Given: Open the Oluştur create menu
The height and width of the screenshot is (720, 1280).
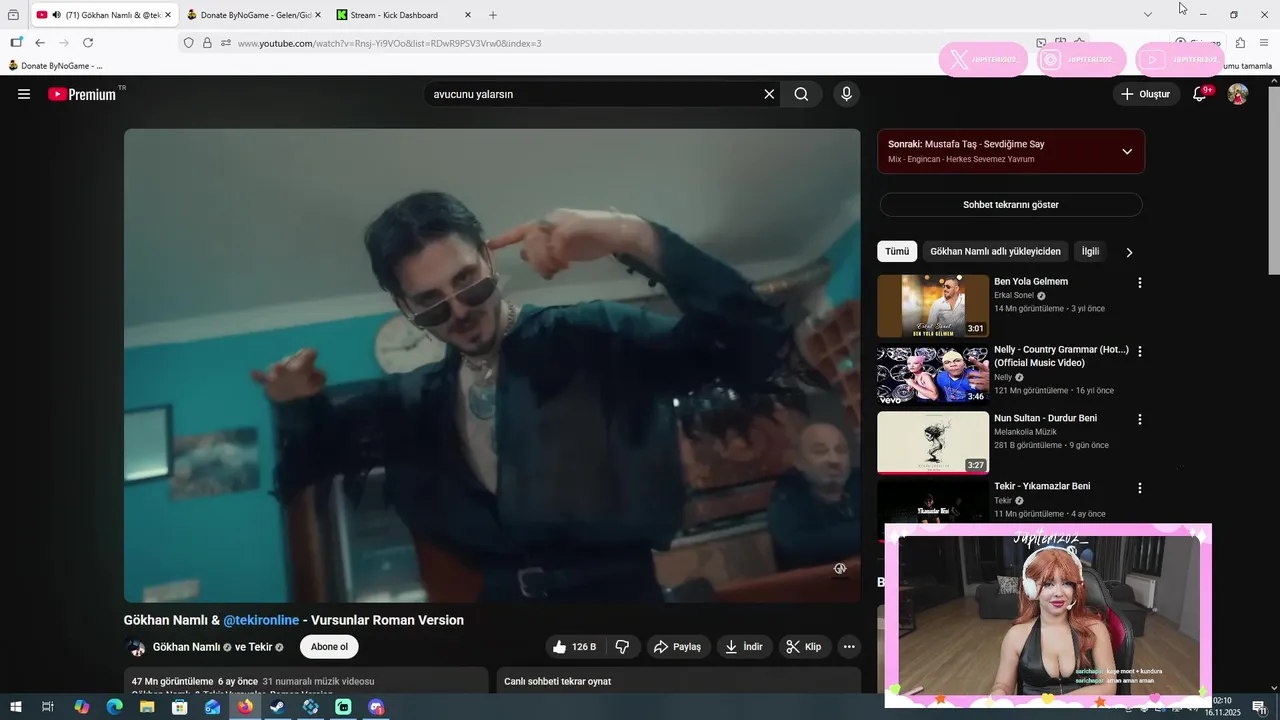Looking at the screenshot, I should 1145,94.
